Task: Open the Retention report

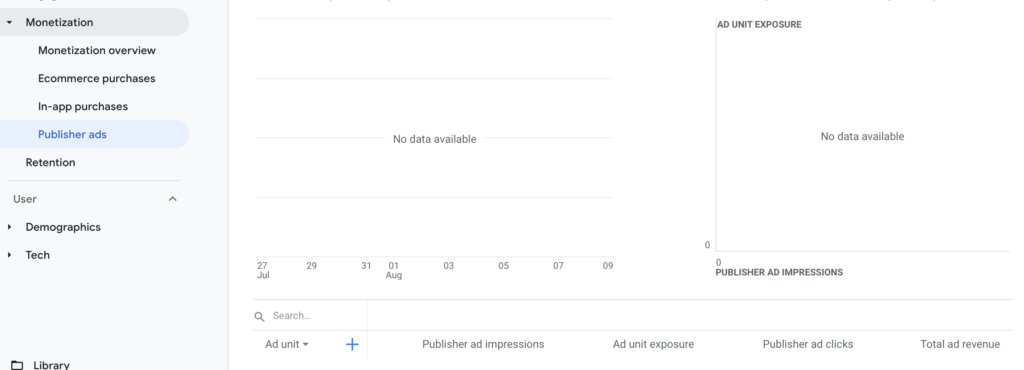Action: coord(50,162)
